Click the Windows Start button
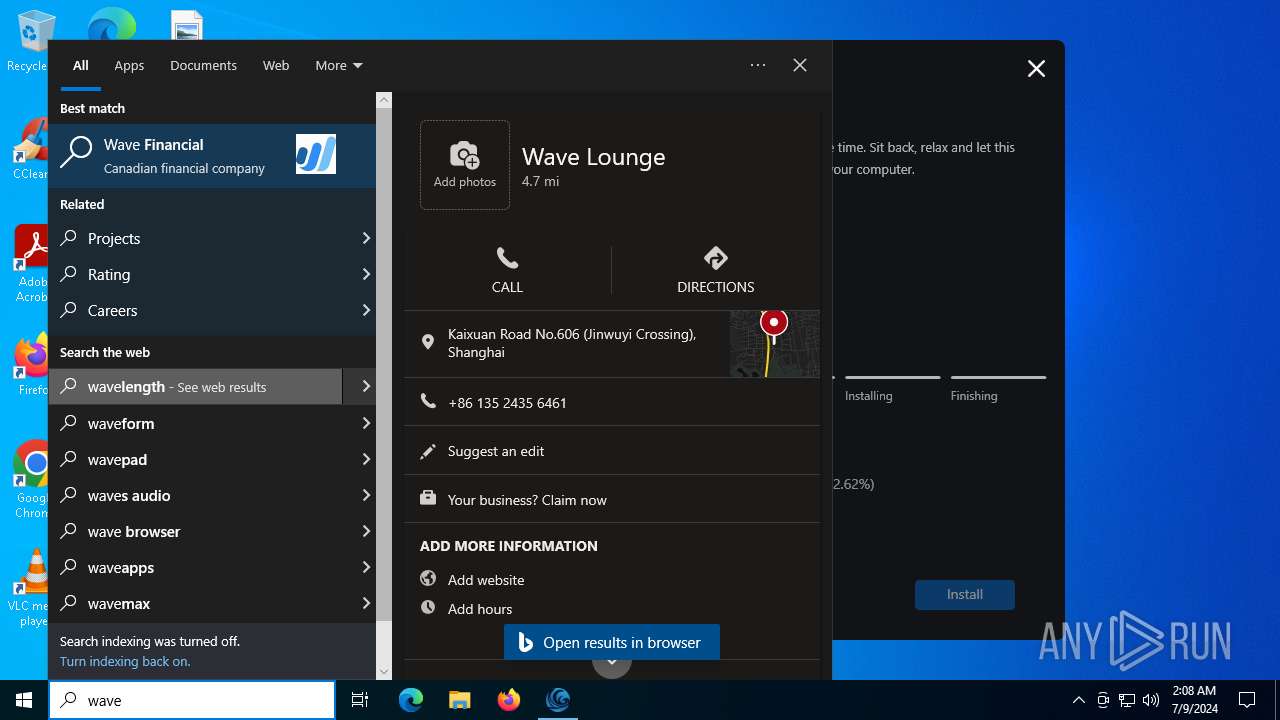Viewport: 1280px width, 720px height. tap(24, 700)
